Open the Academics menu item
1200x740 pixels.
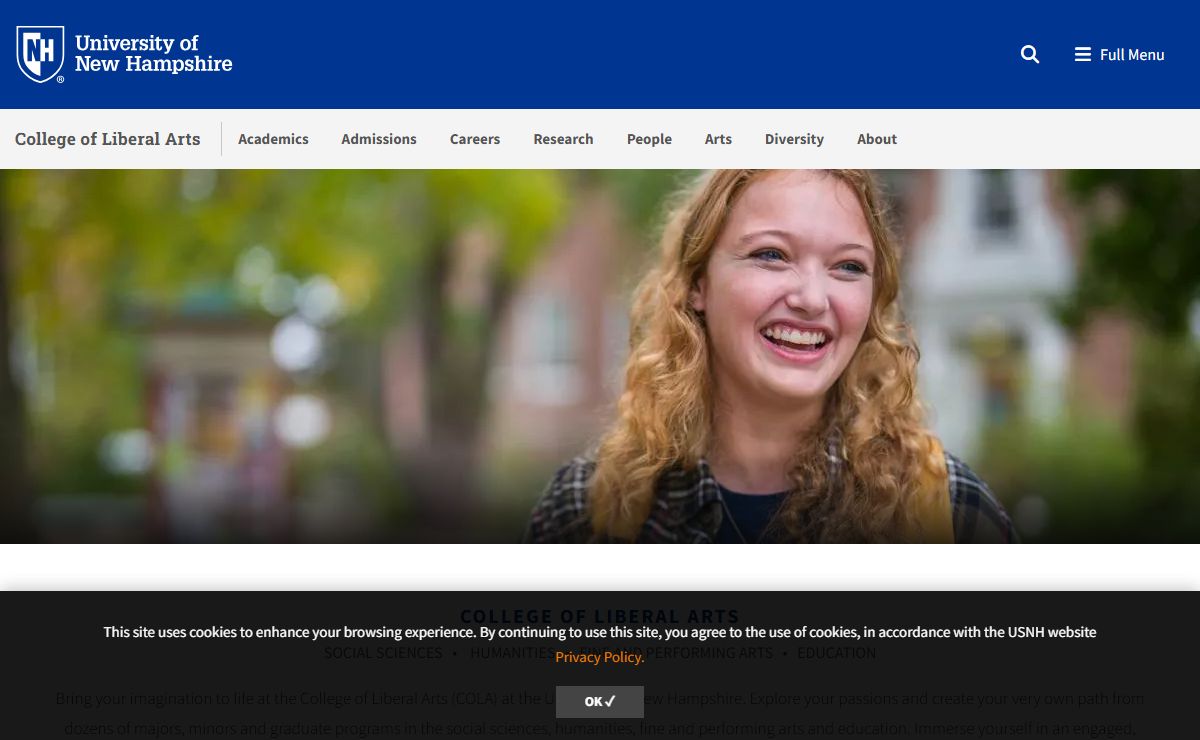coord(273,139)
